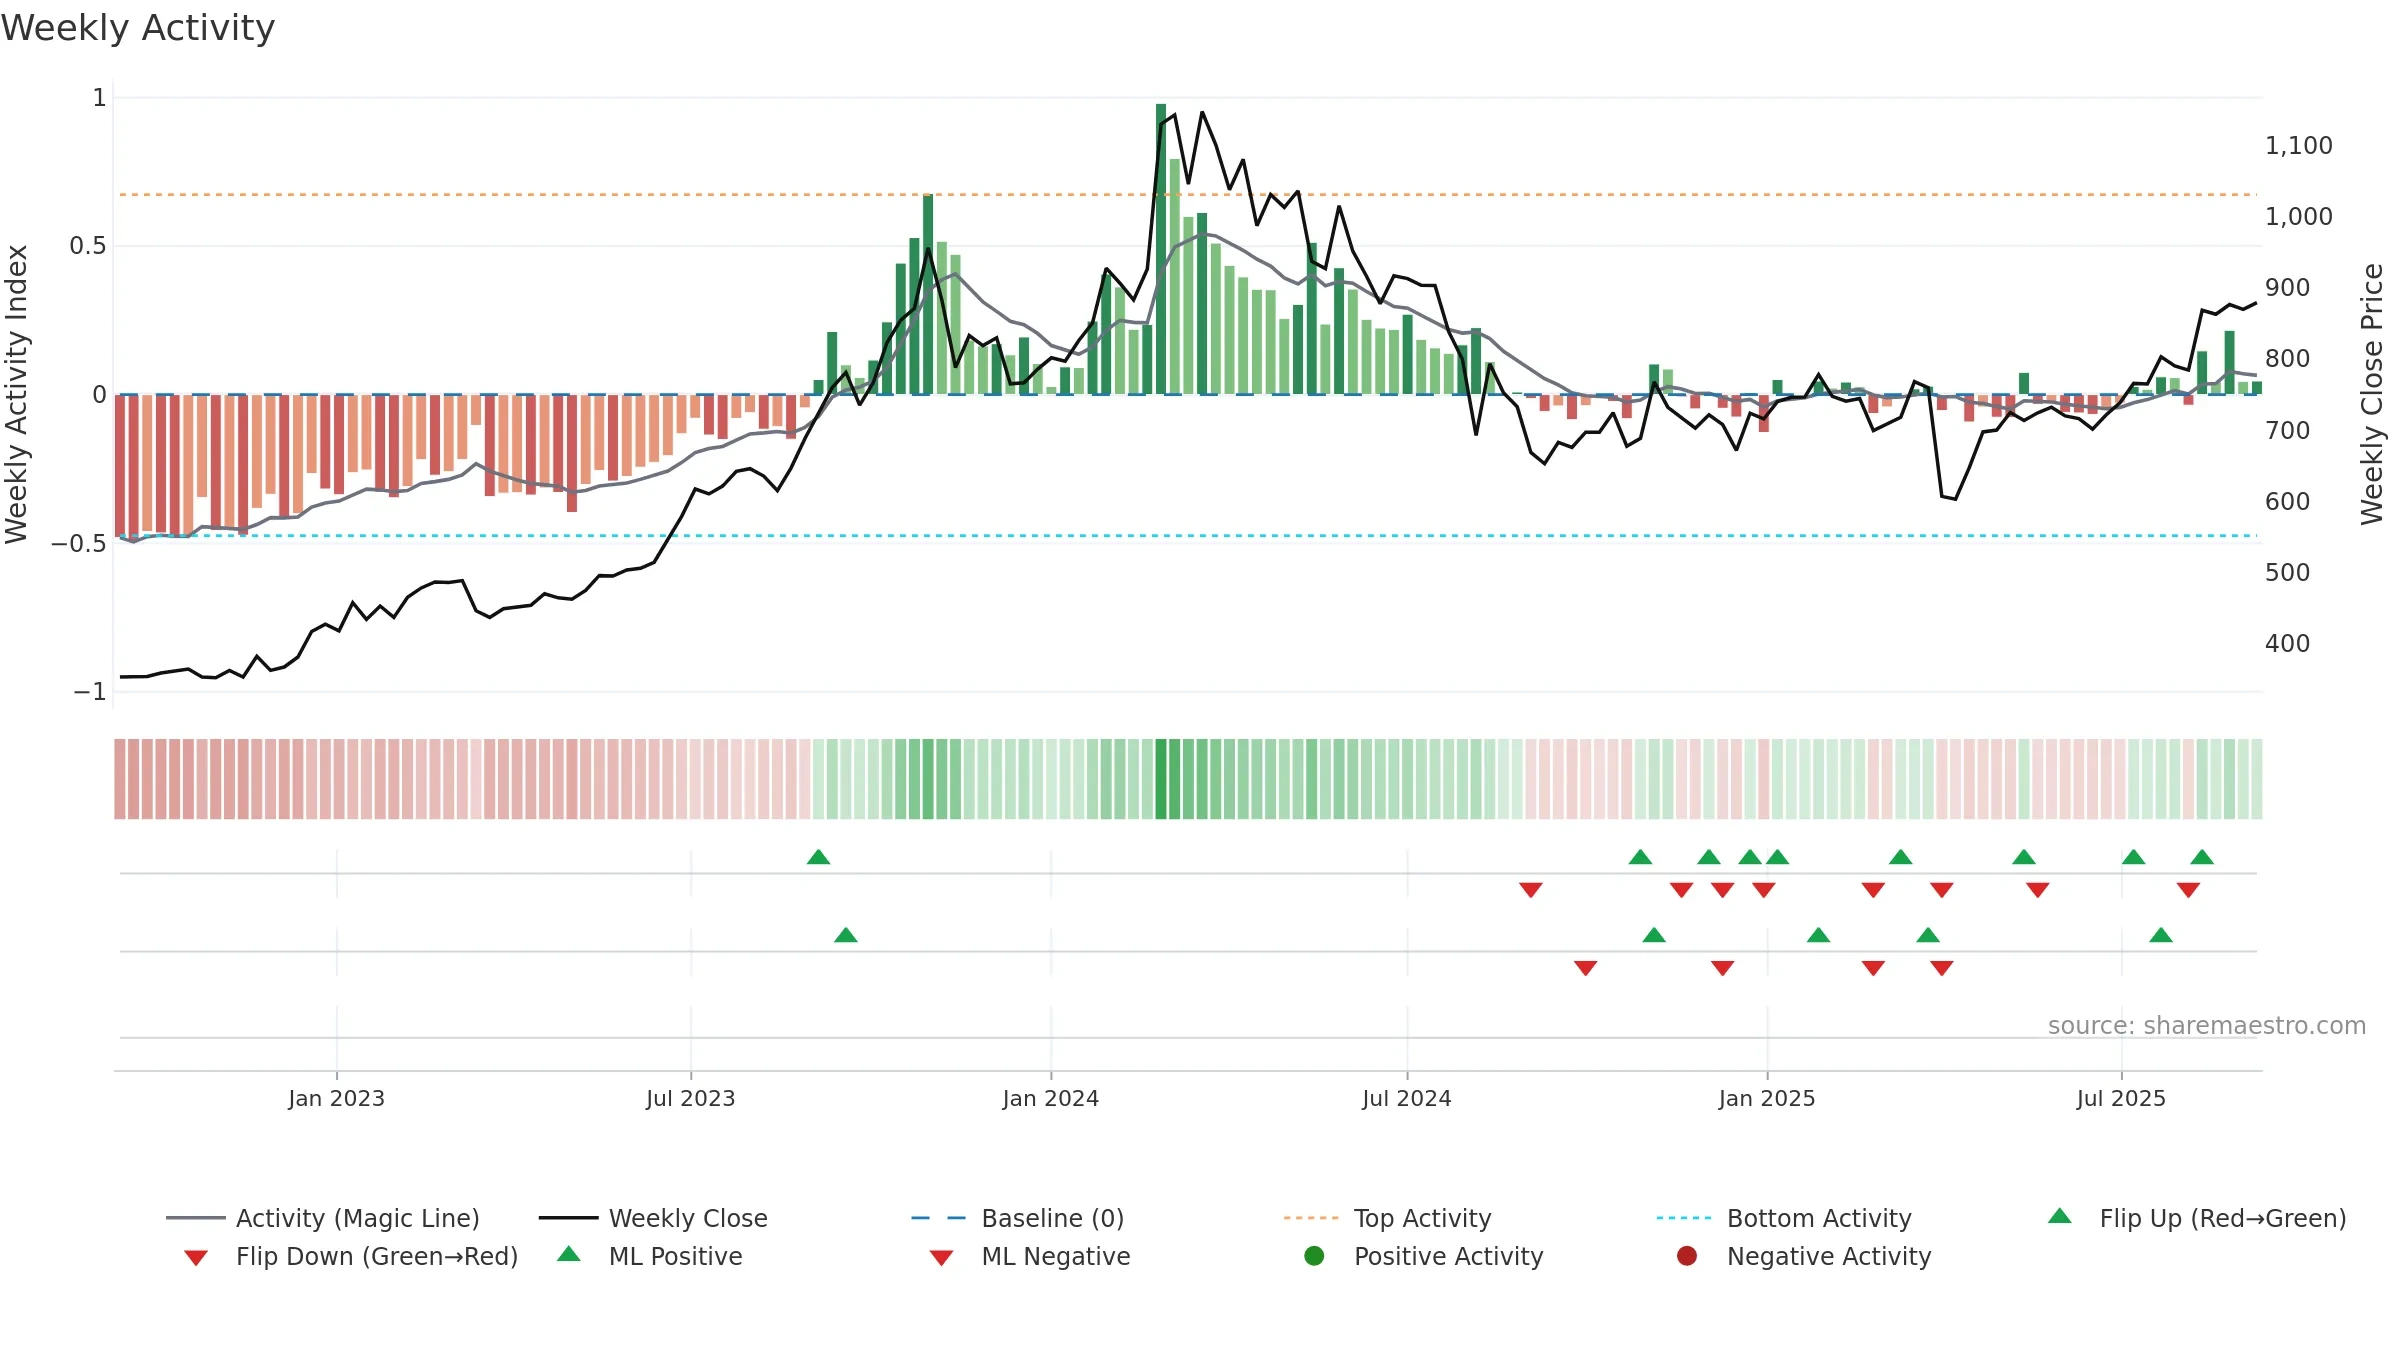This screenshot has width=2400, height=1350.
Task: Click the red triangle icon for ML Negative
Action: [941, 1258]
